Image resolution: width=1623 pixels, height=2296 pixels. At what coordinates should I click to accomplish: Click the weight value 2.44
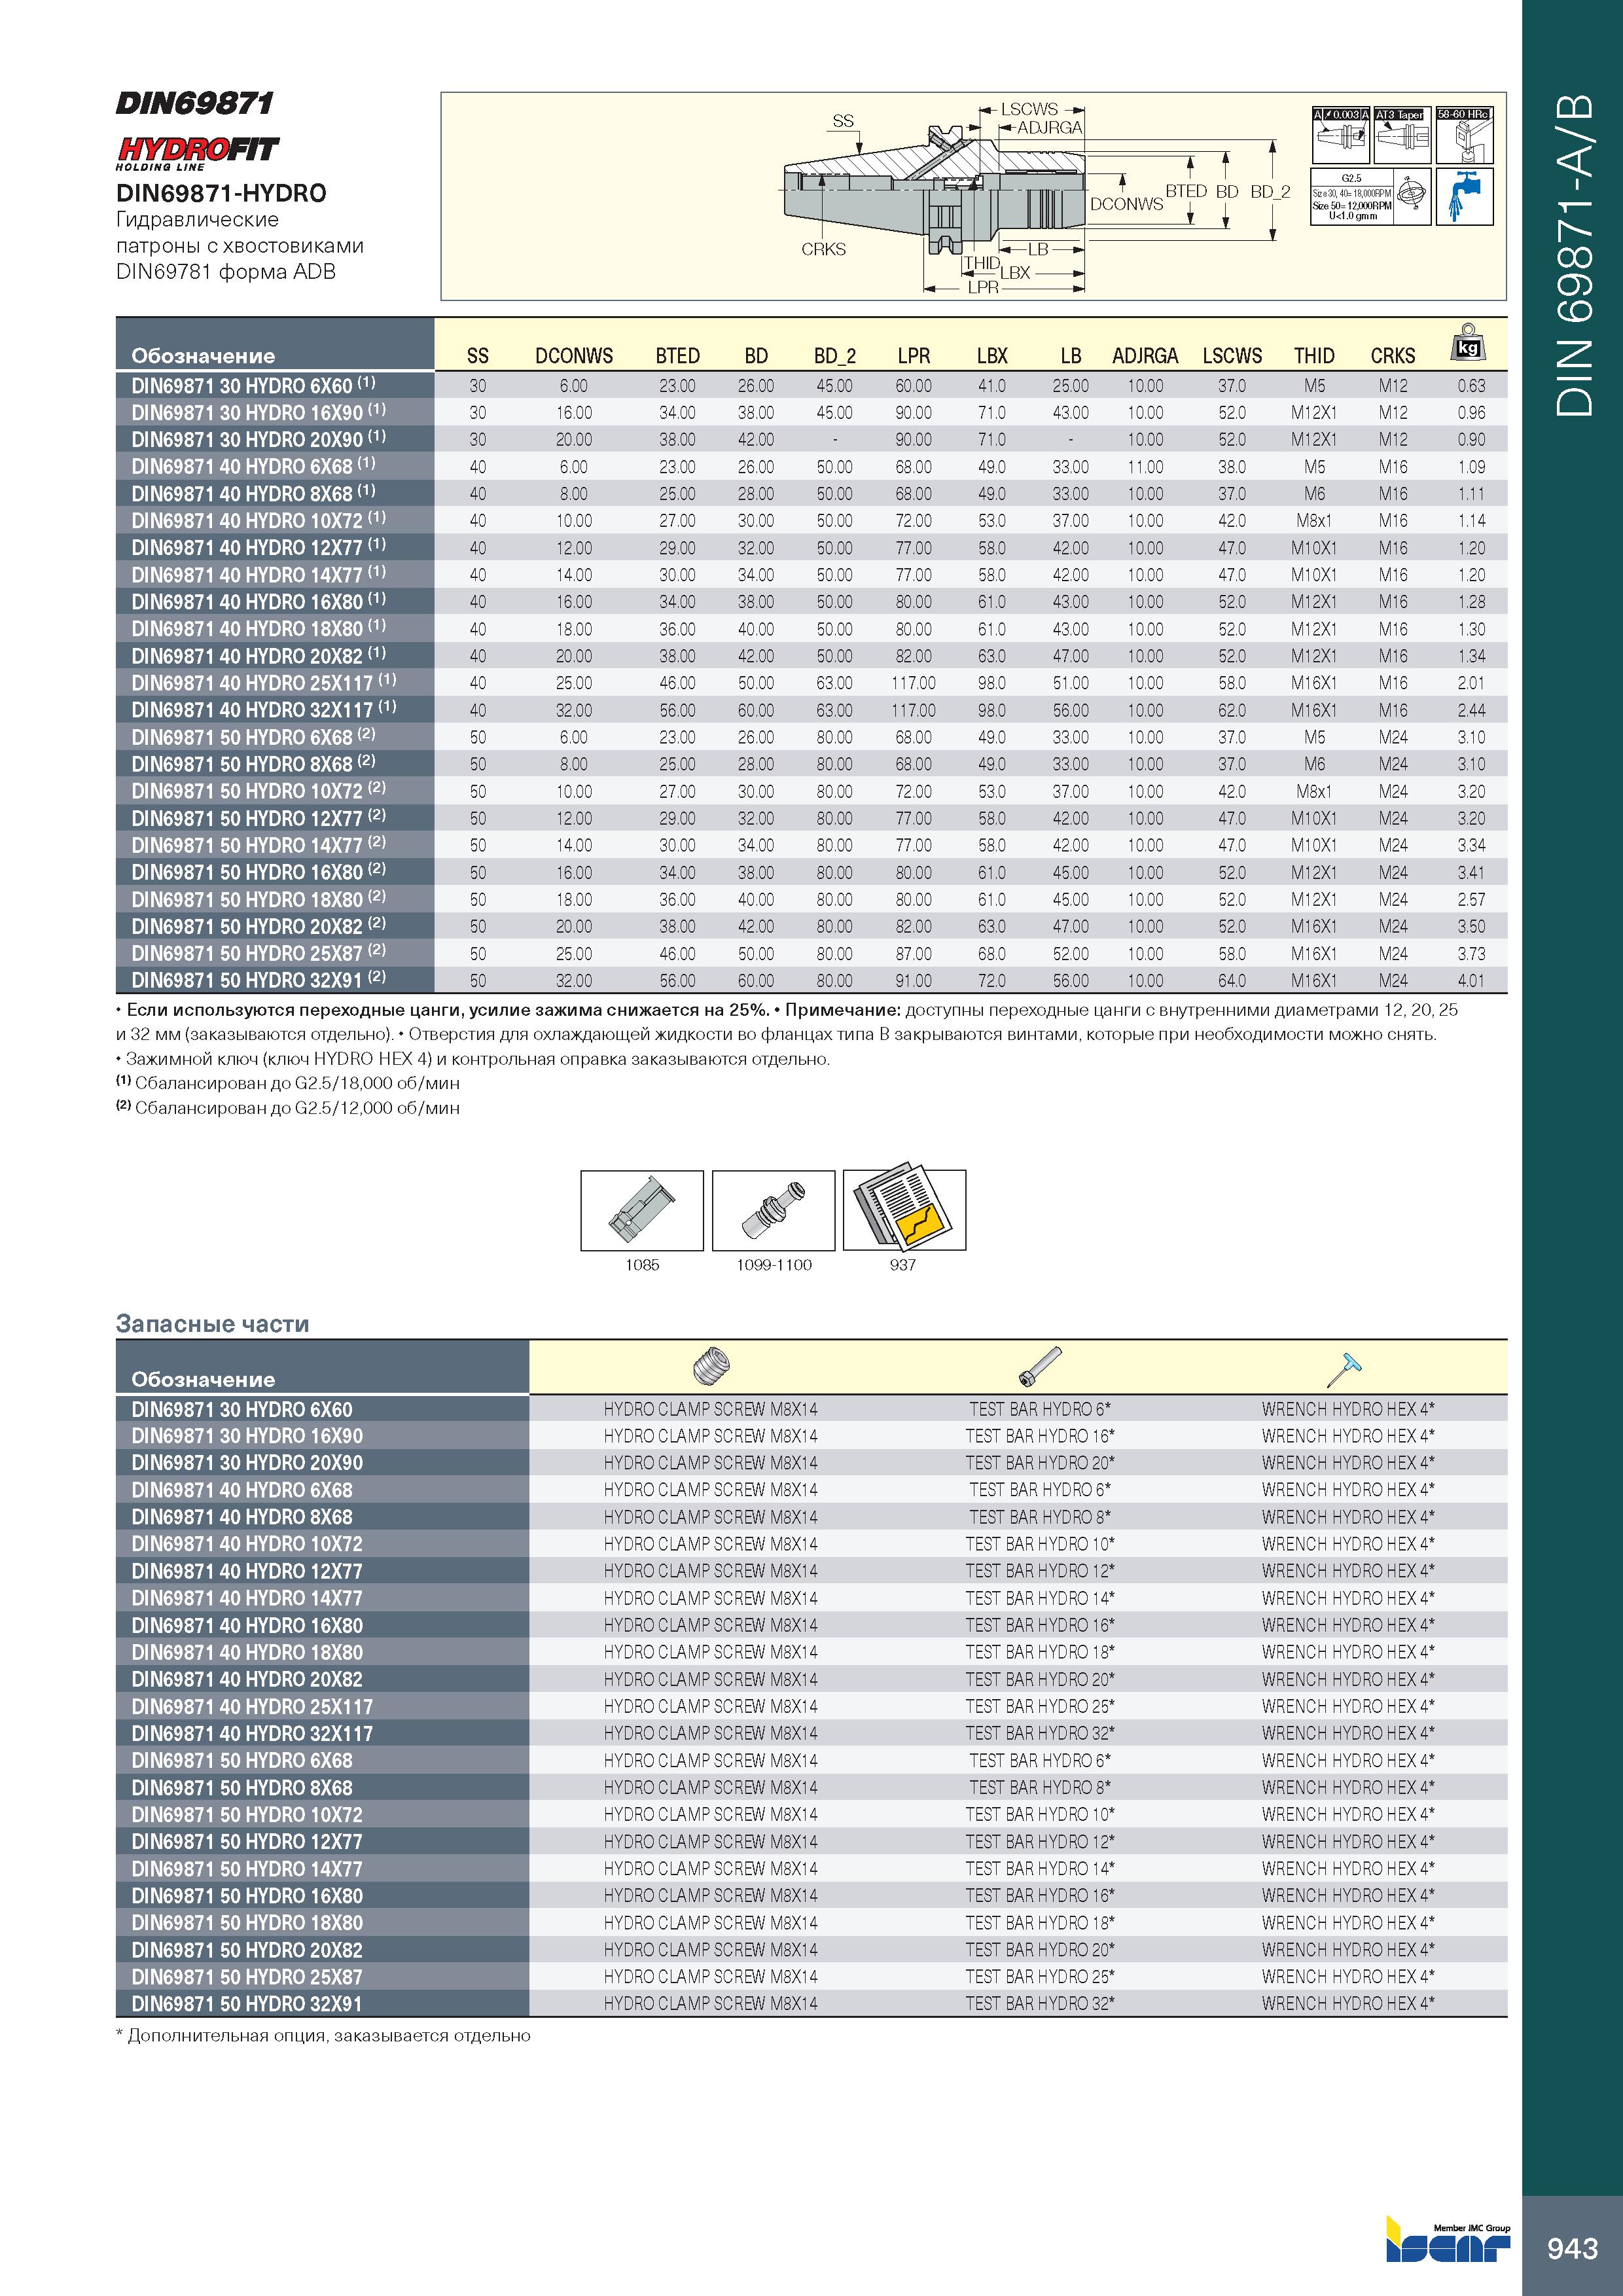tap(1471, 711)
